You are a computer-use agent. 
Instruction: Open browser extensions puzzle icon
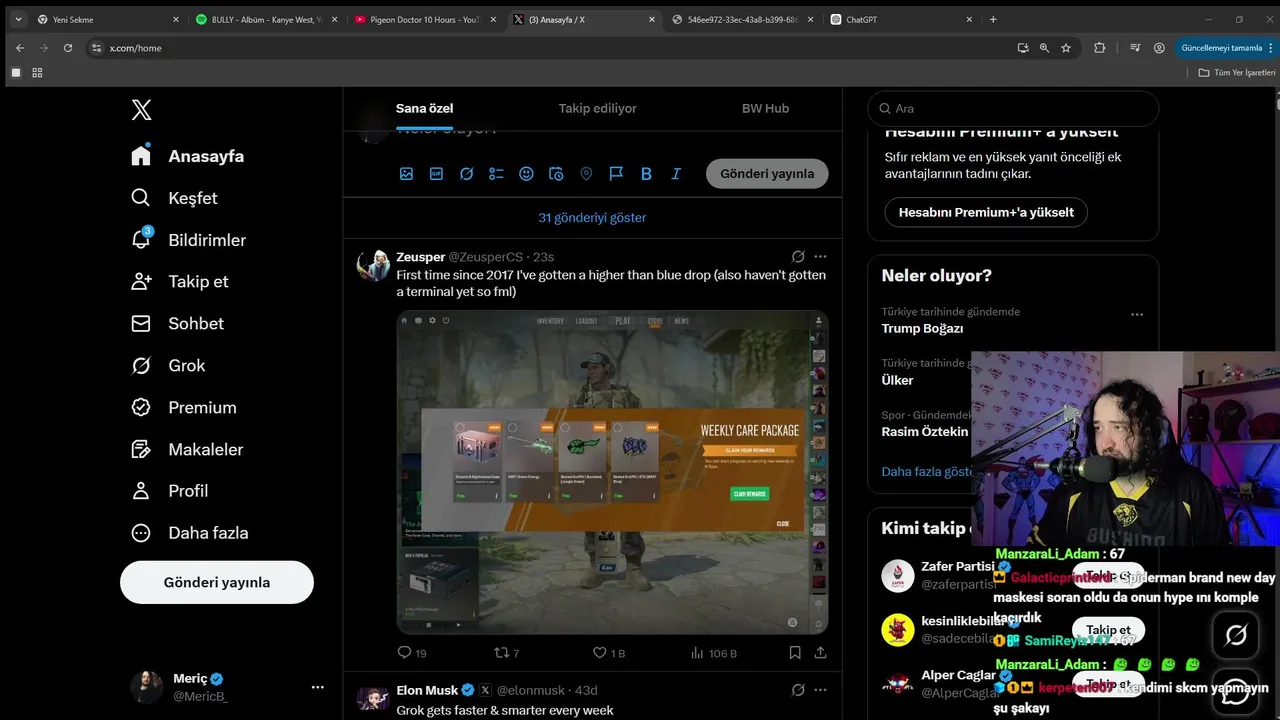[x=1100, y=48]
